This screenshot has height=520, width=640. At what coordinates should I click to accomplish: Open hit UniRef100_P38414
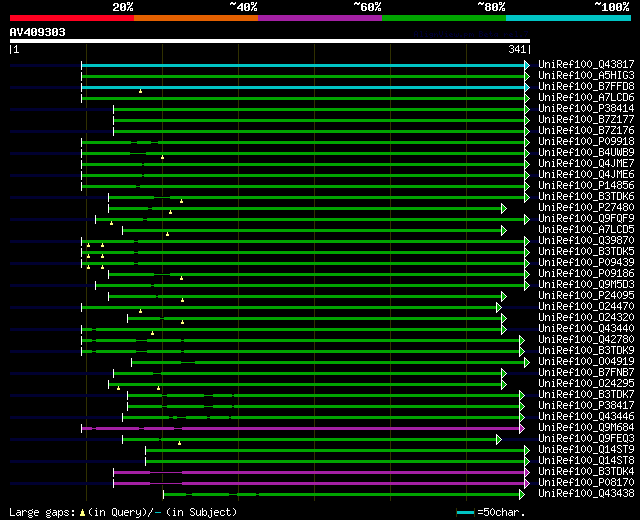click(x=586, y=109)
